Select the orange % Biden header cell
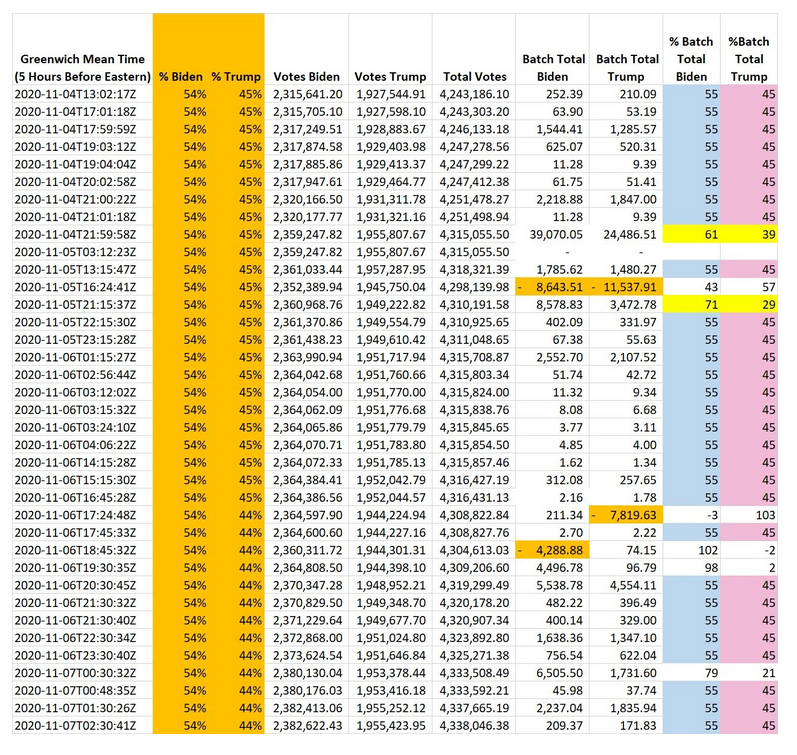This screenshot has width=797, height=755. 181,77
